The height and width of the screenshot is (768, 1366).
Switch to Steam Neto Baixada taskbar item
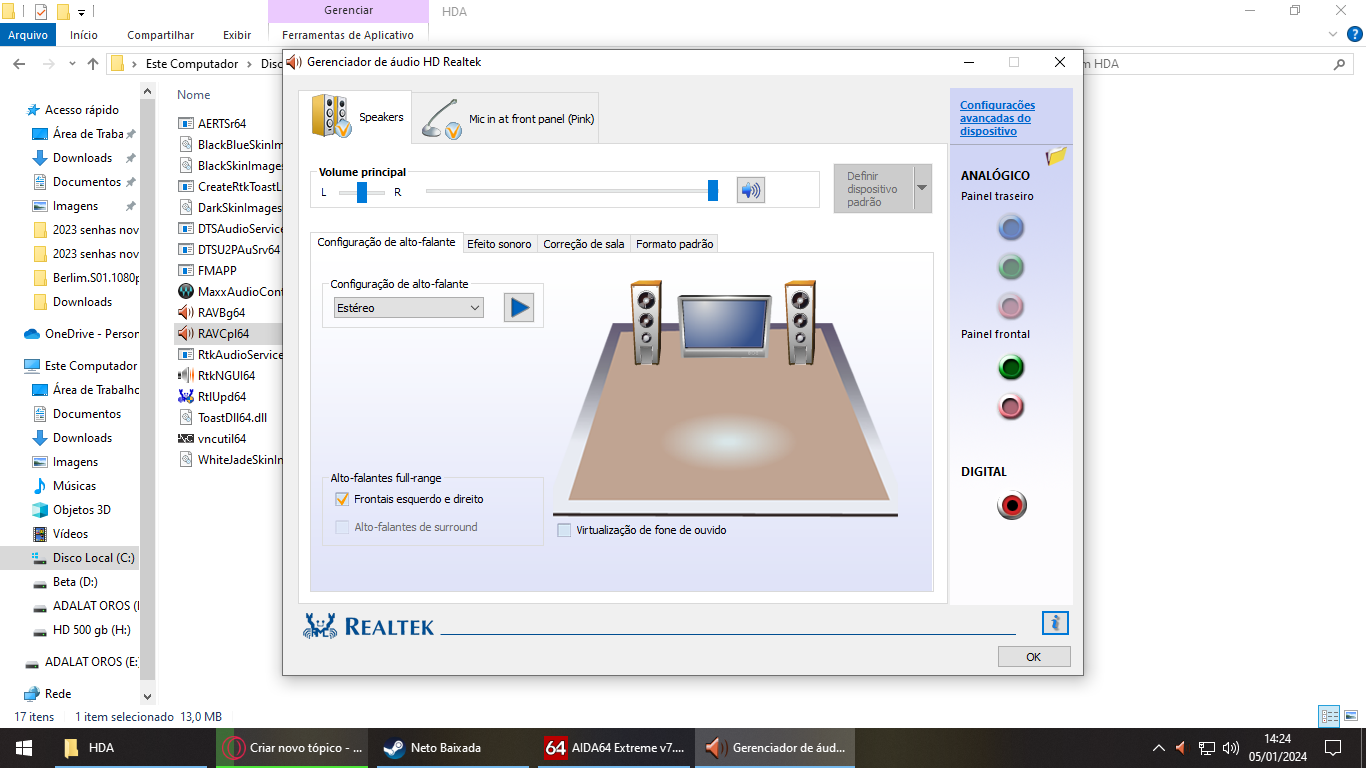[x=450, y=747]
